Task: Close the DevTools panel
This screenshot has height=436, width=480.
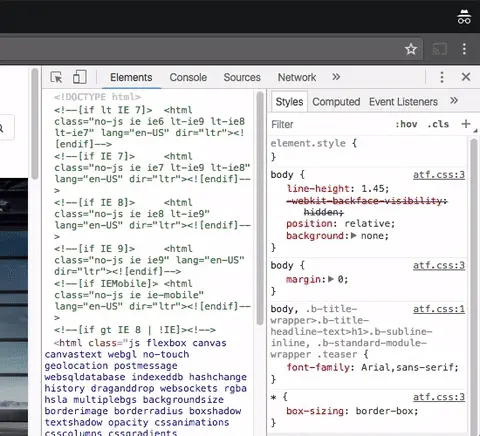Action: pos(466,77)
